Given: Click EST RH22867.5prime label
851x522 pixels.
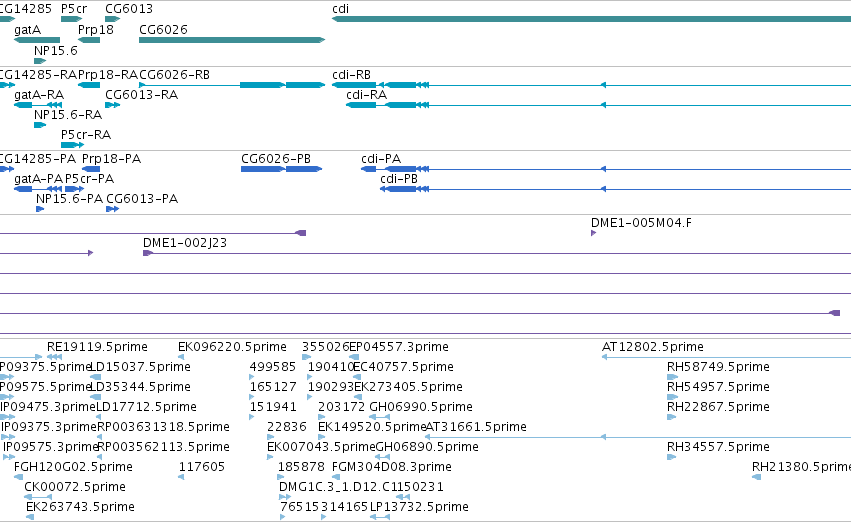Looking at the screenshot, I should 718,407.
